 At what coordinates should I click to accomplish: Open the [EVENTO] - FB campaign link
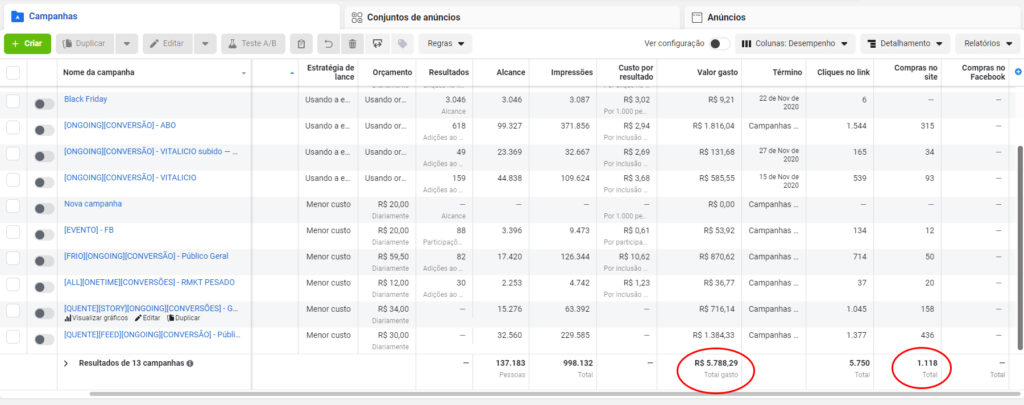click(89, 230)
